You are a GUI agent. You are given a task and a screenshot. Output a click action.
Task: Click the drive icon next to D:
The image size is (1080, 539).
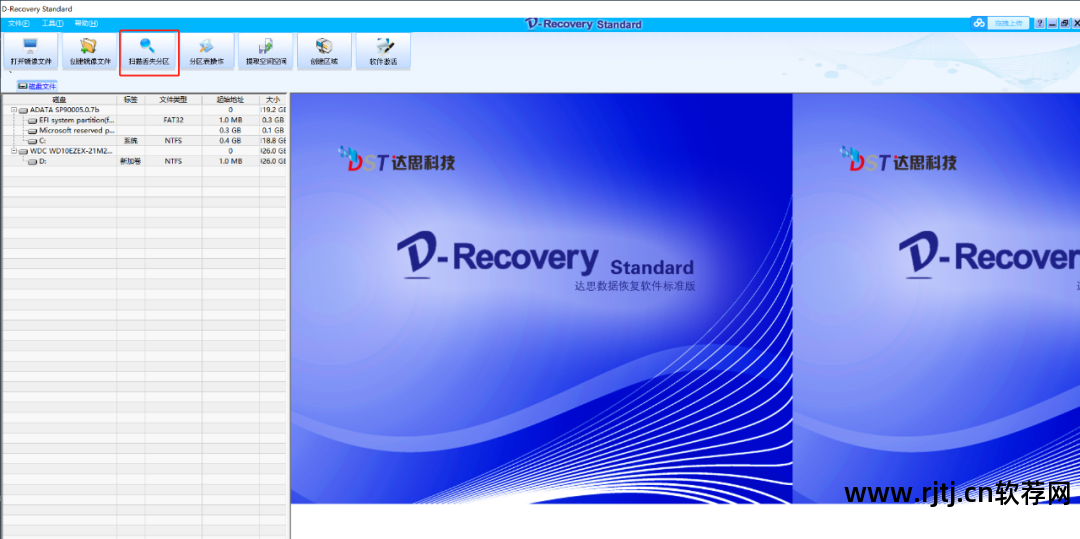(x=32, y=161)
